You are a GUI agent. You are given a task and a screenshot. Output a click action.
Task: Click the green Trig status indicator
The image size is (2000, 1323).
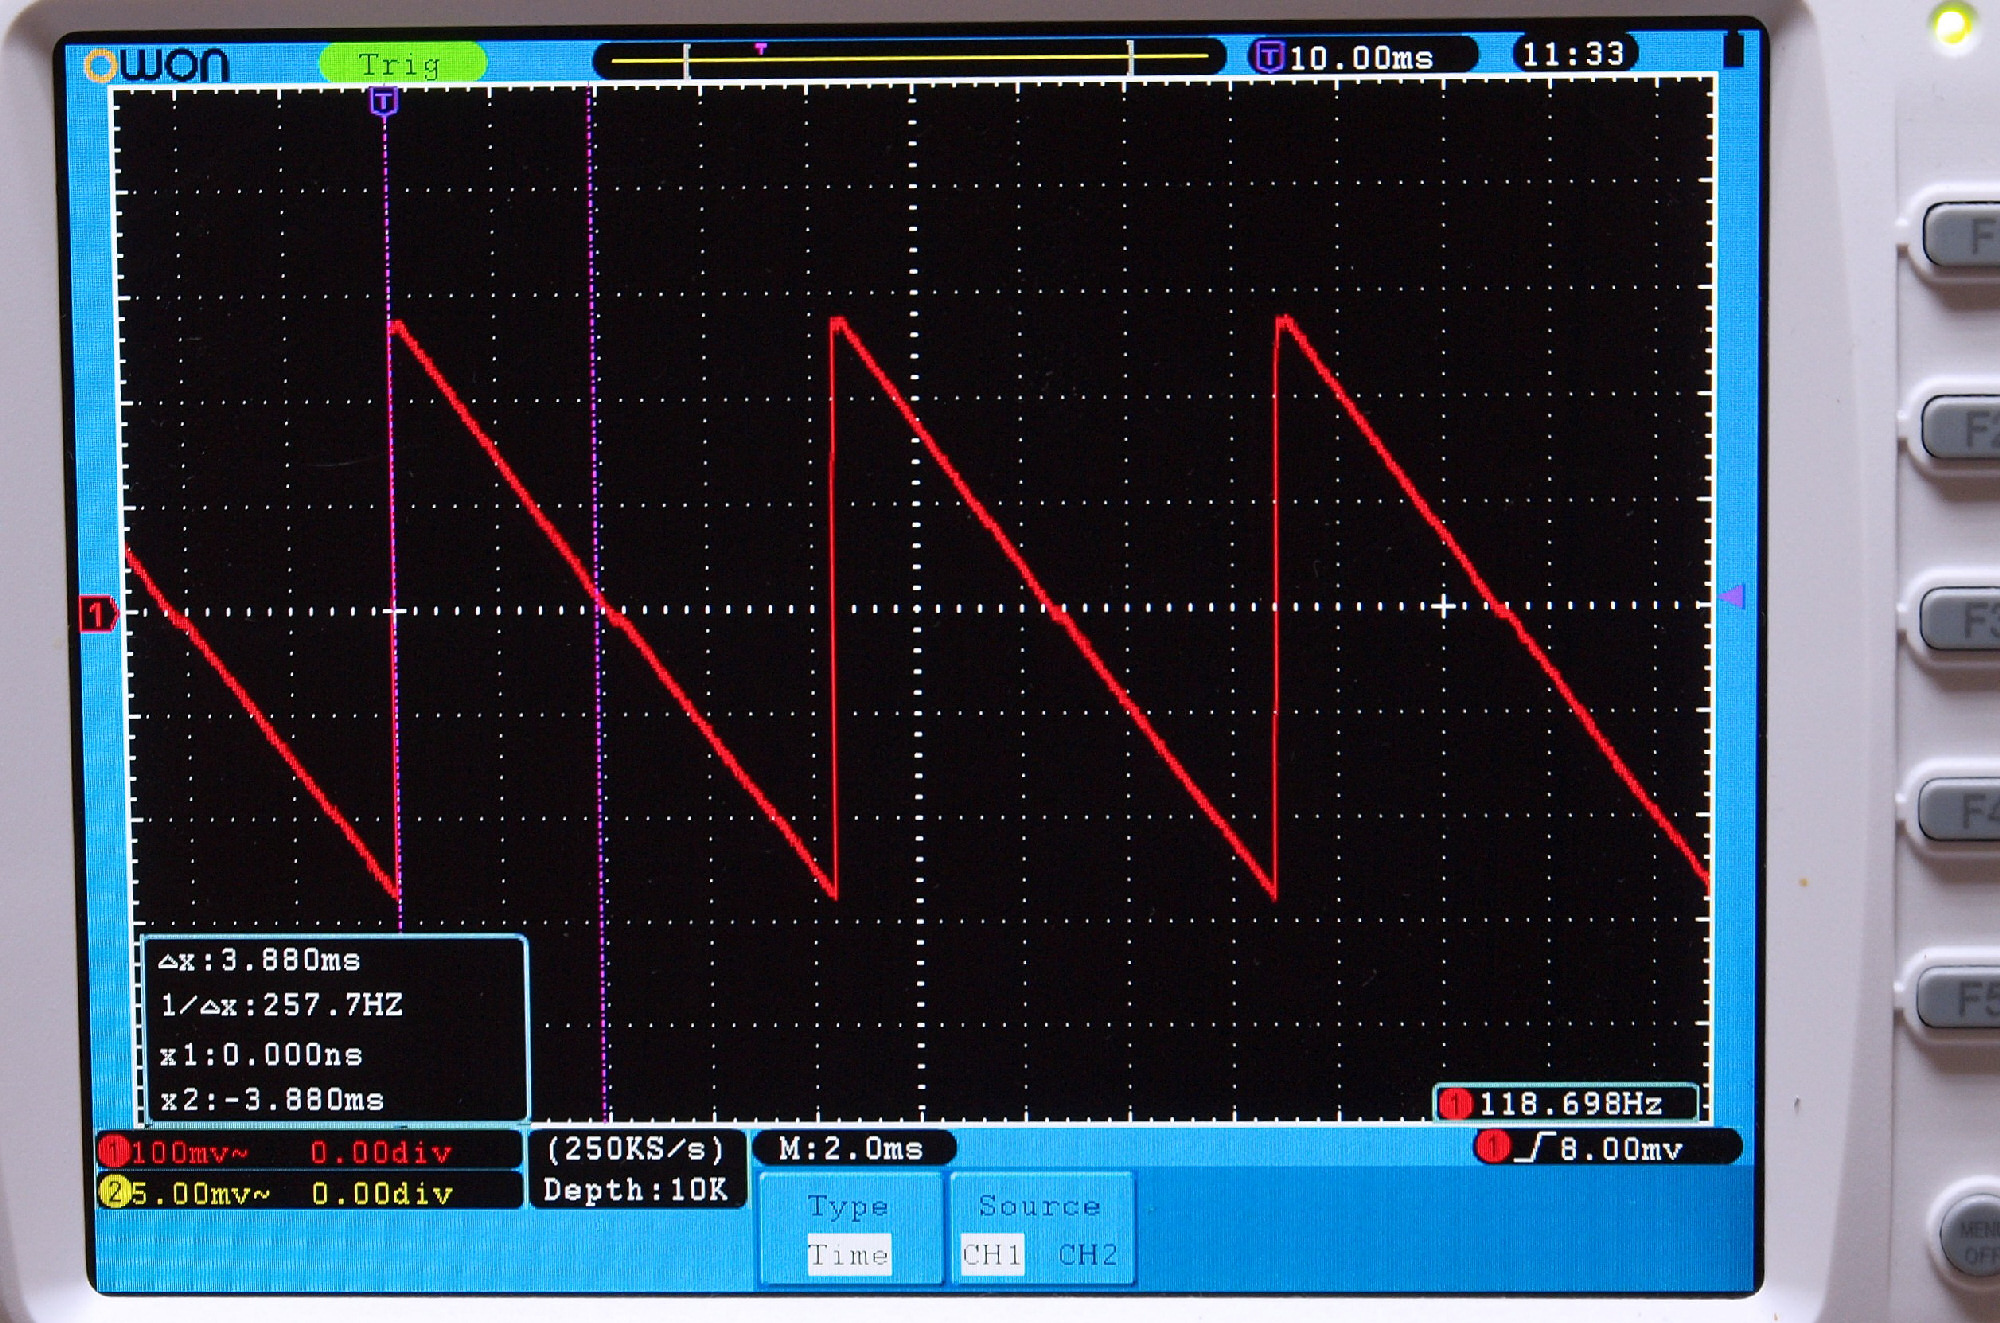[x=402, y=64]
